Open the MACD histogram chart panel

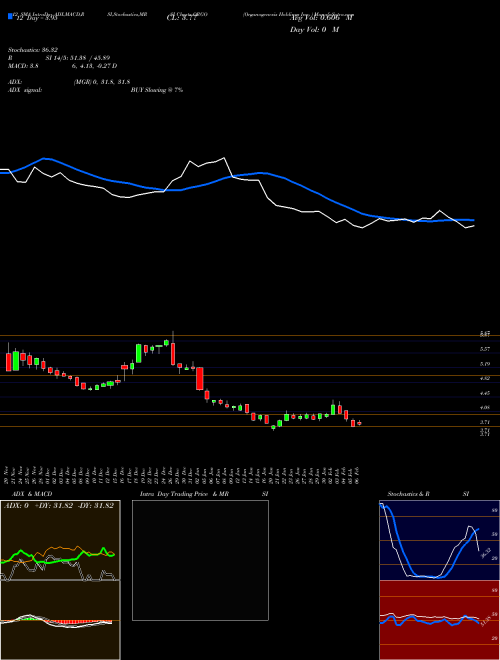pos(60,620)
